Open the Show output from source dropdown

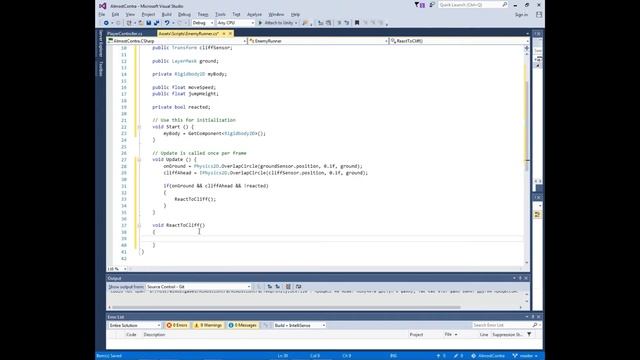pyautogui.click(x=198, y=287)
